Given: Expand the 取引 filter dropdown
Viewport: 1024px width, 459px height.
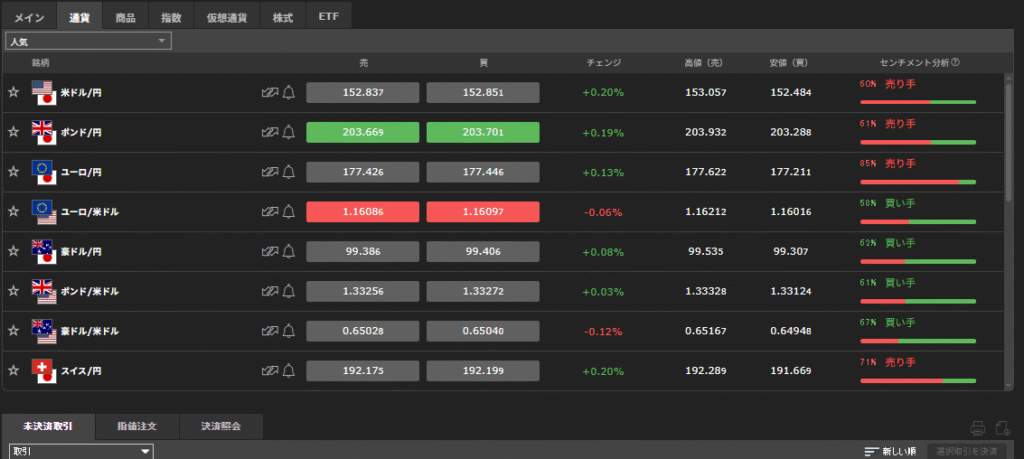Looking at the screenshot, I should click(80, 452).
